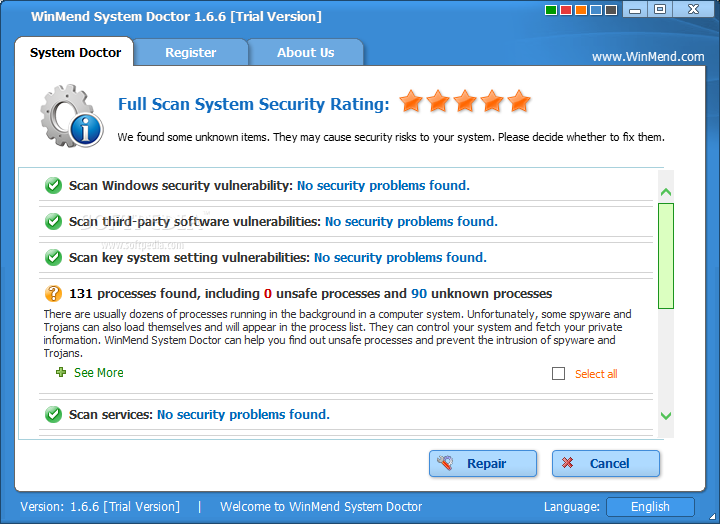
Task: Click the fifth rating star
Action: click(x=519, y=101)
